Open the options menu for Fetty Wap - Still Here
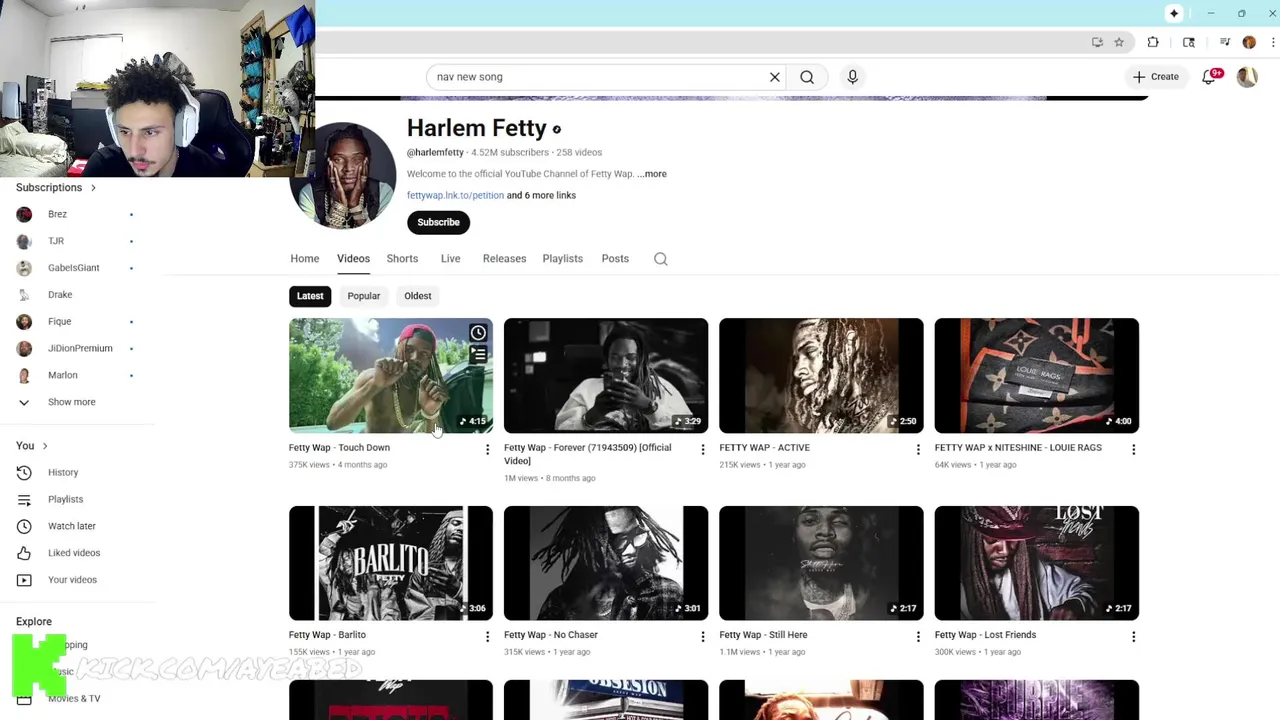Screen dimensions: 1280x720 (918, 637)
